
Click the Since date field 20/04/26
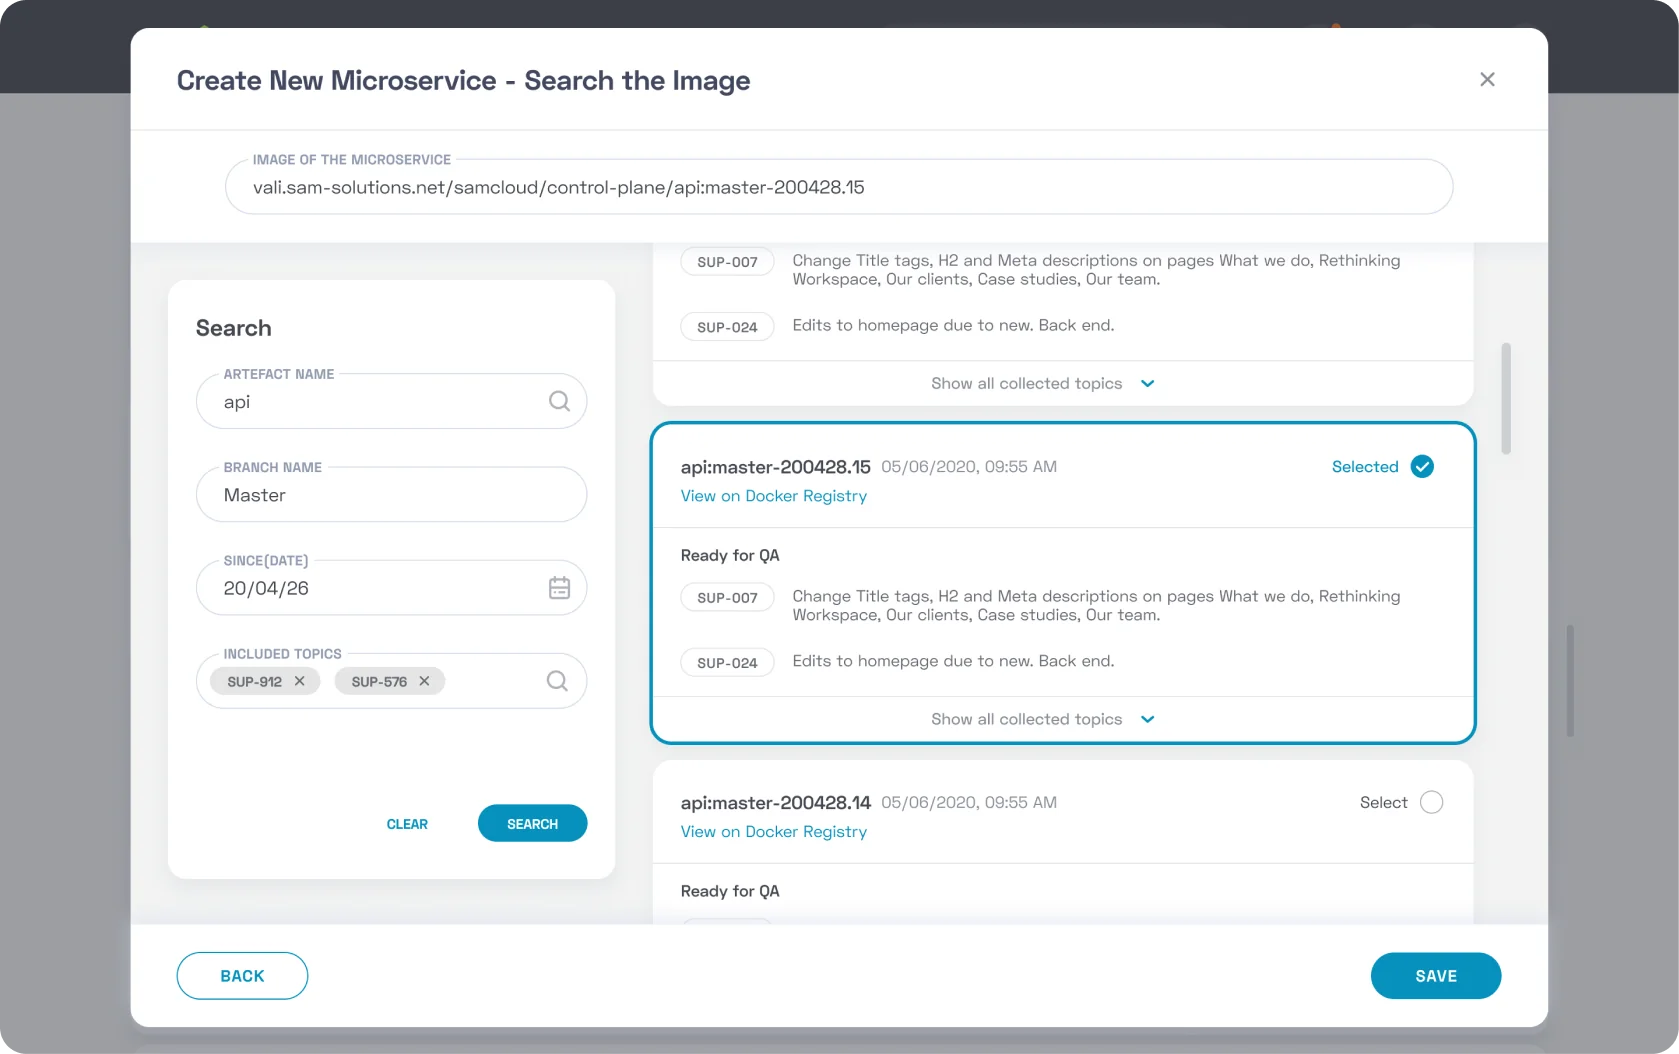pos(391,588)
